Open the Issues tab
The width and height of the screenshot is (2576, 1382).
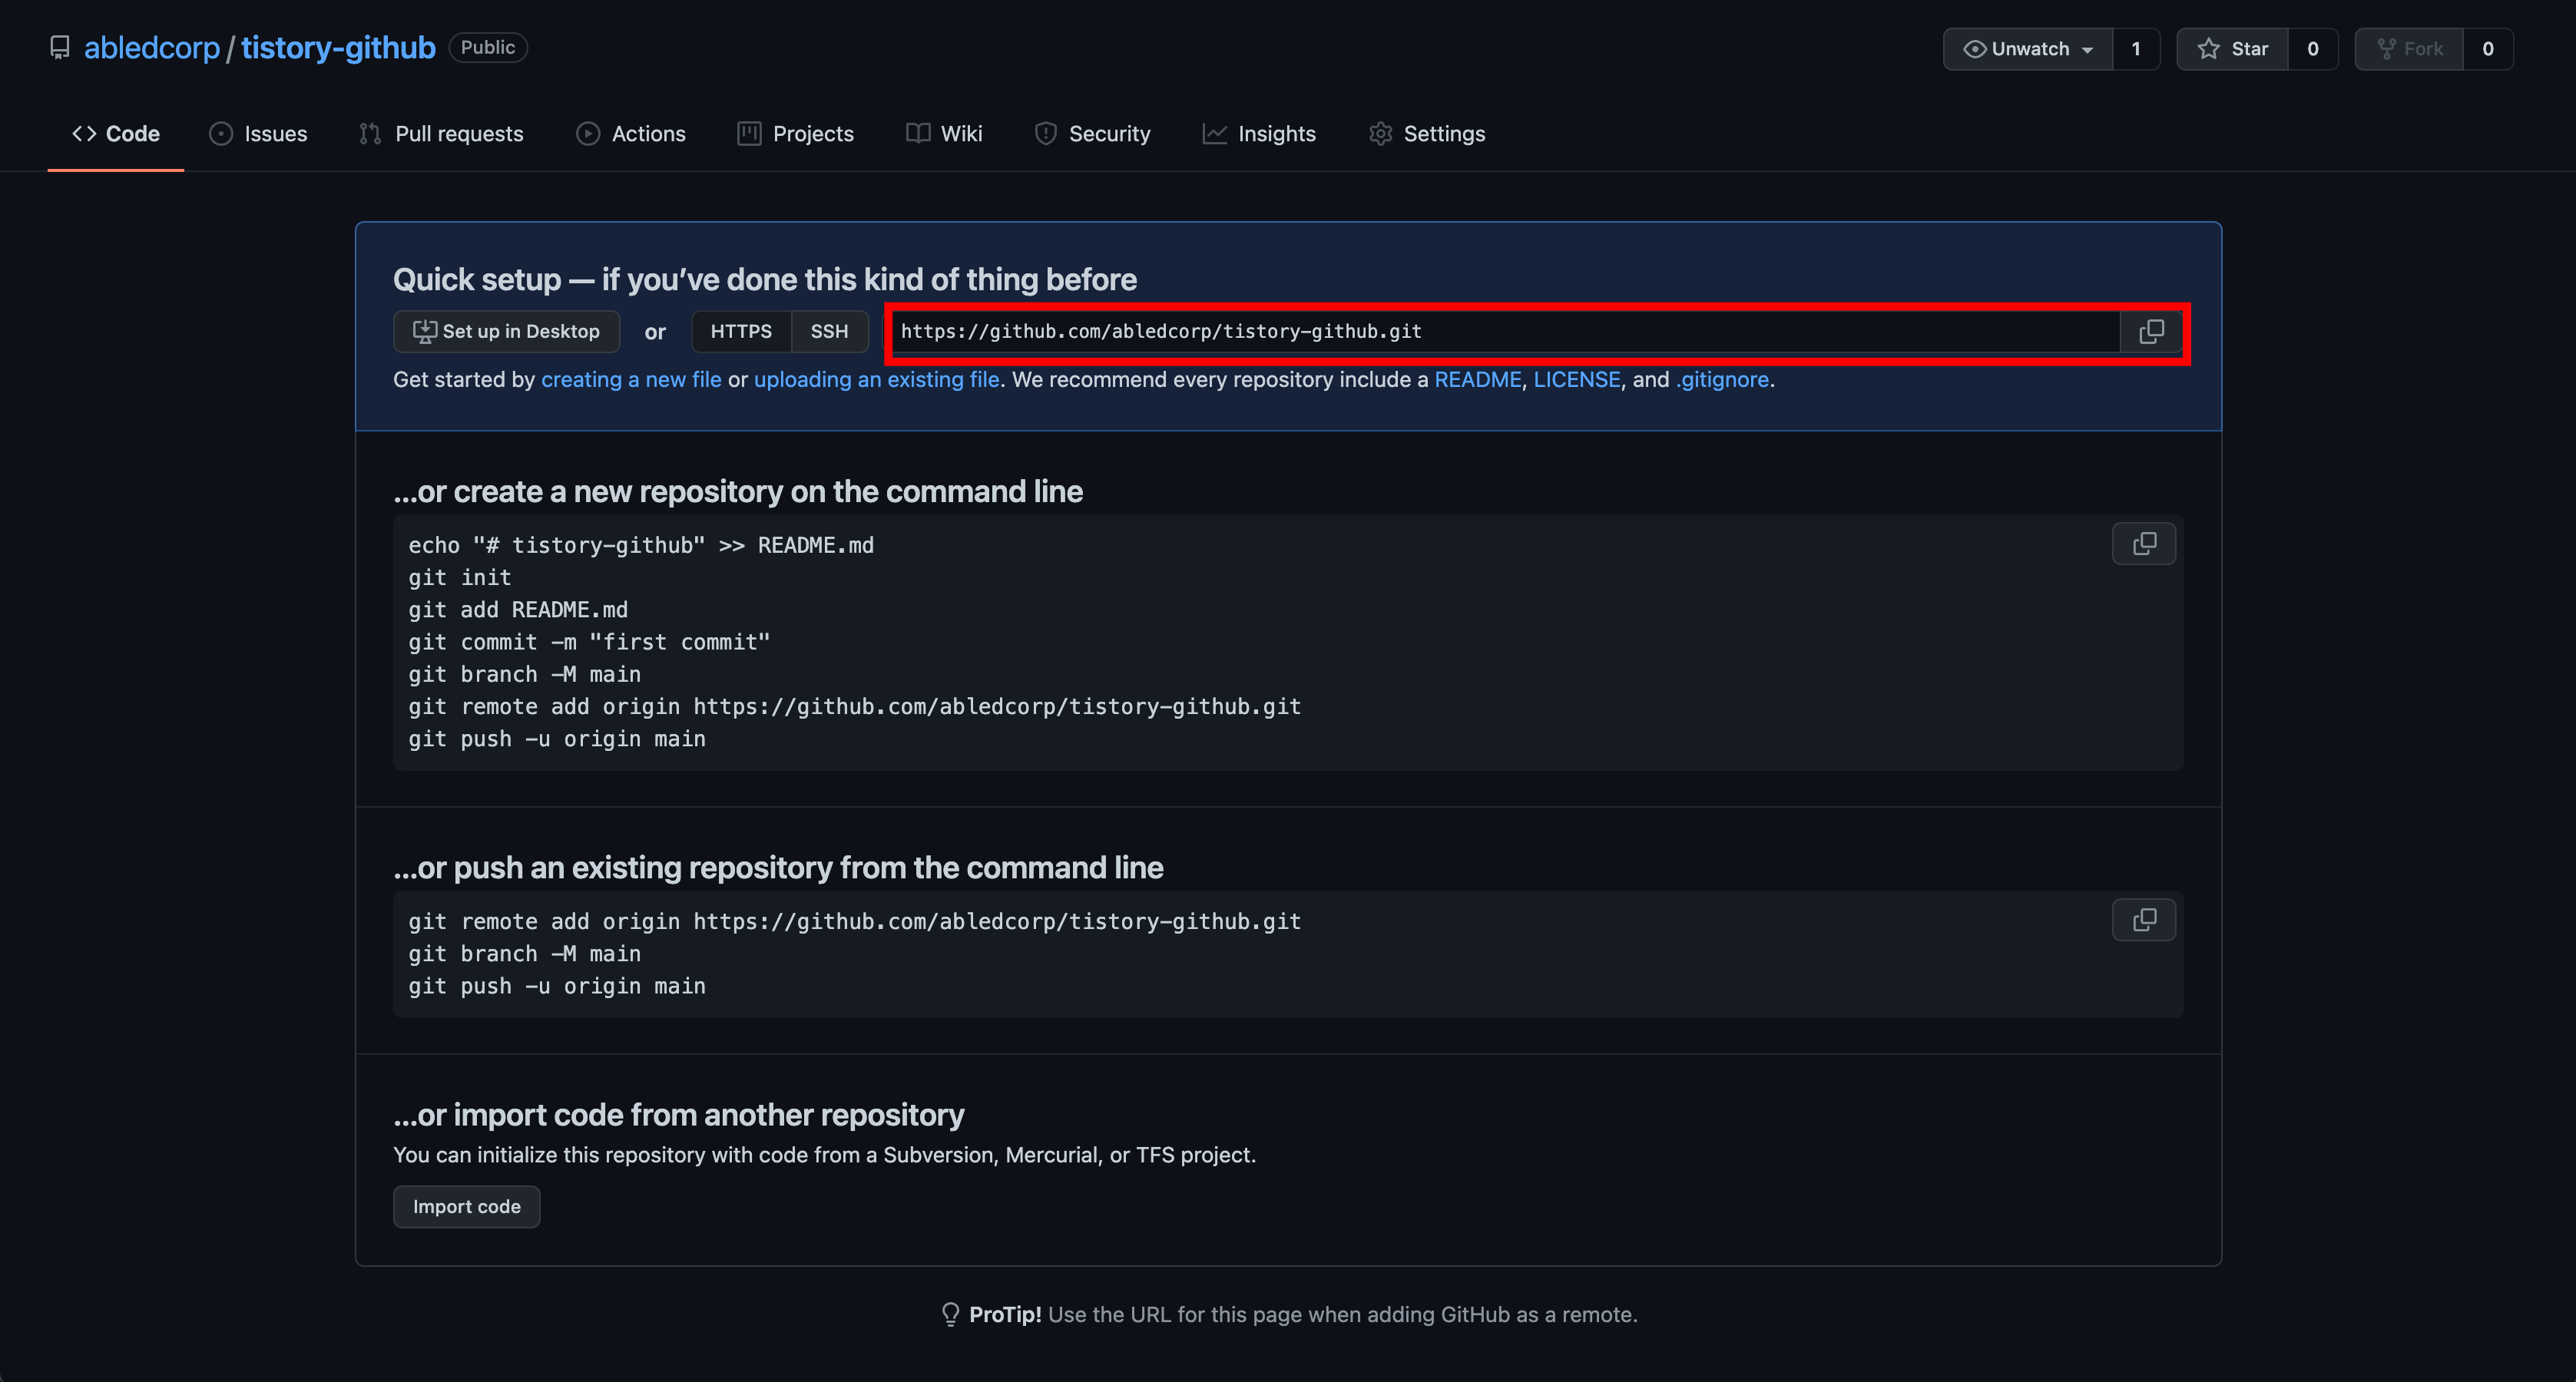pos(258,134)
